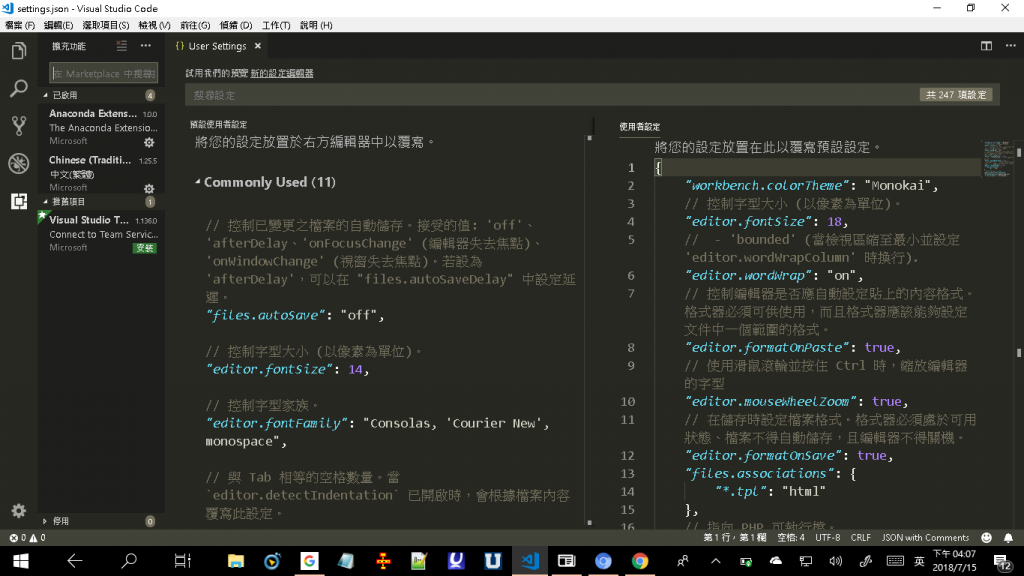Expand the disabled extensions section

(101, 521)
